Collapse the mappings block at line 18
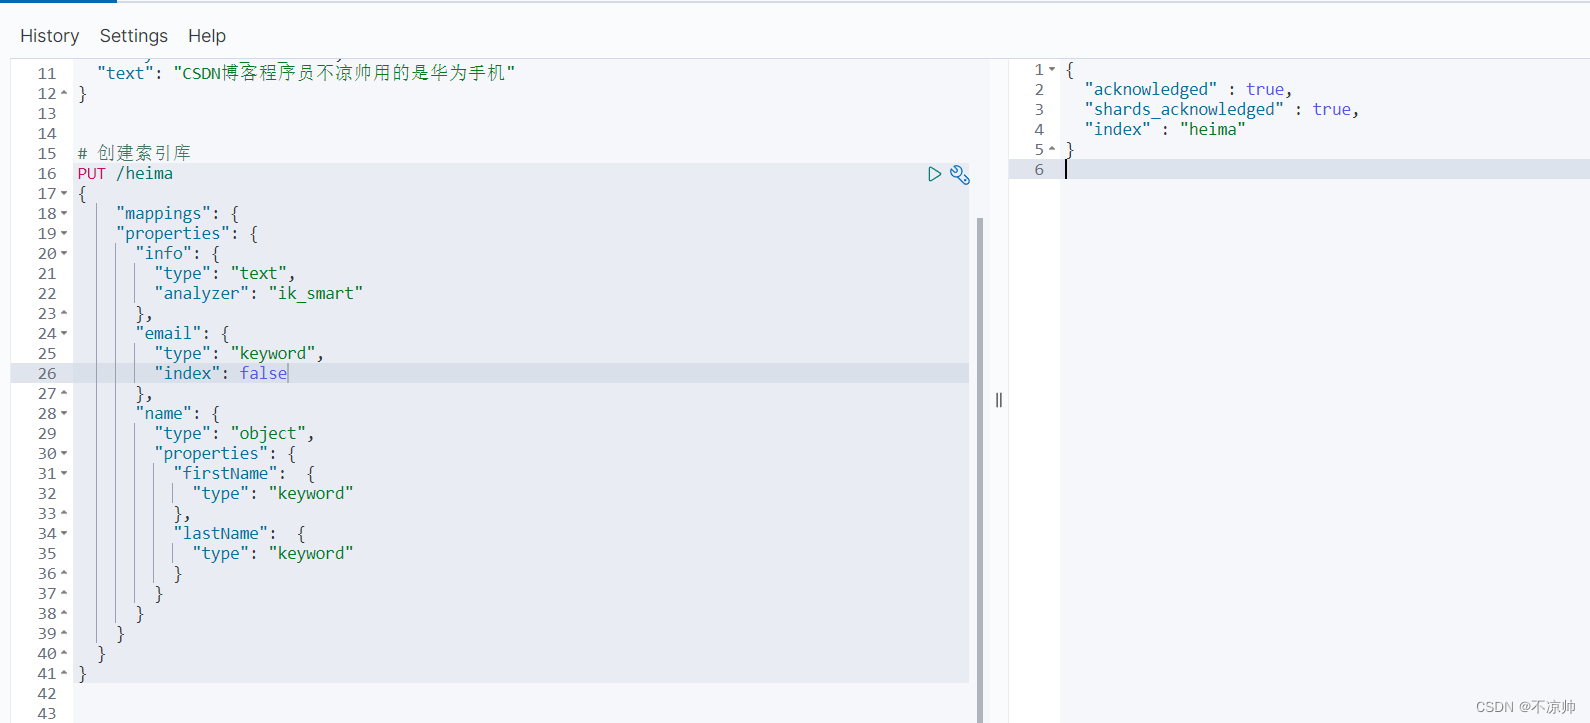 [64, 213]
